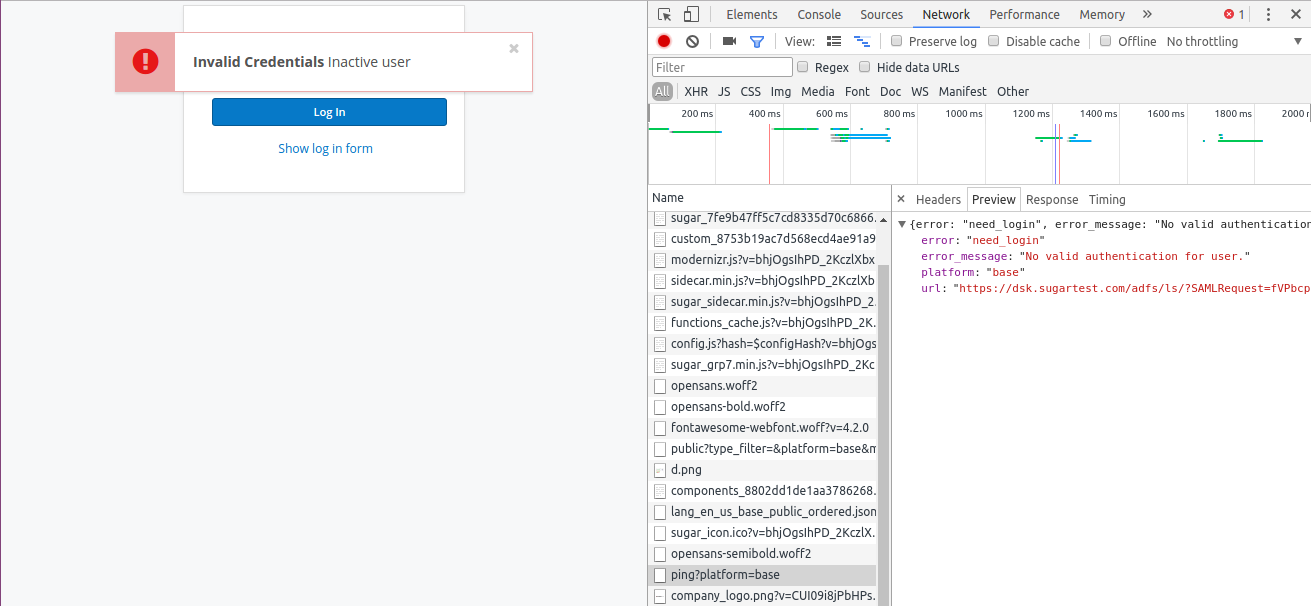Enable the Regex filter checkbox
The width and height of the screenshot is (1311, 606).
pos(802,67)
